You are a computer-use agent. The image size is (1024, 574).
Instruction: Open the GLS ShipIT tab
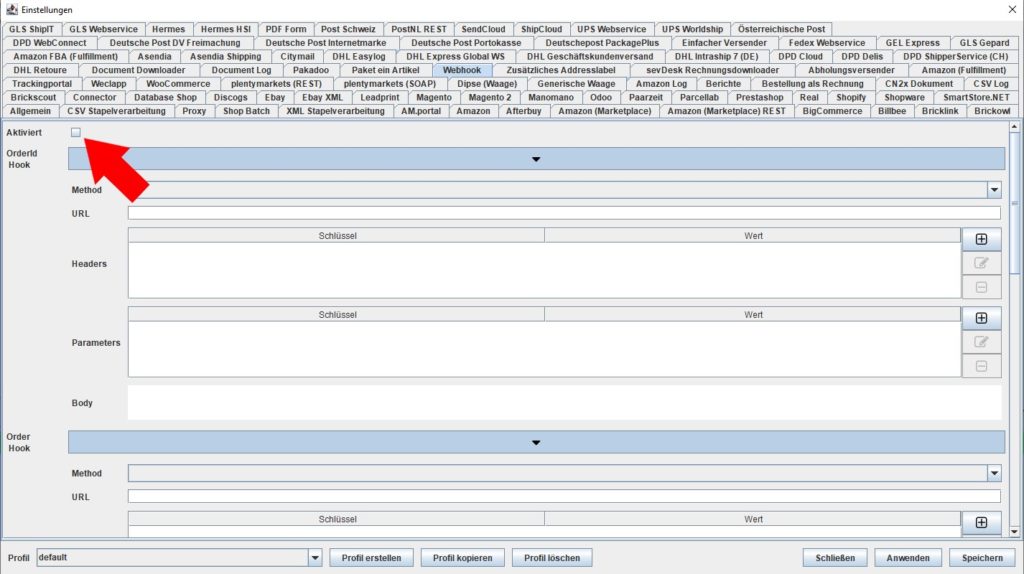point(31,29)
